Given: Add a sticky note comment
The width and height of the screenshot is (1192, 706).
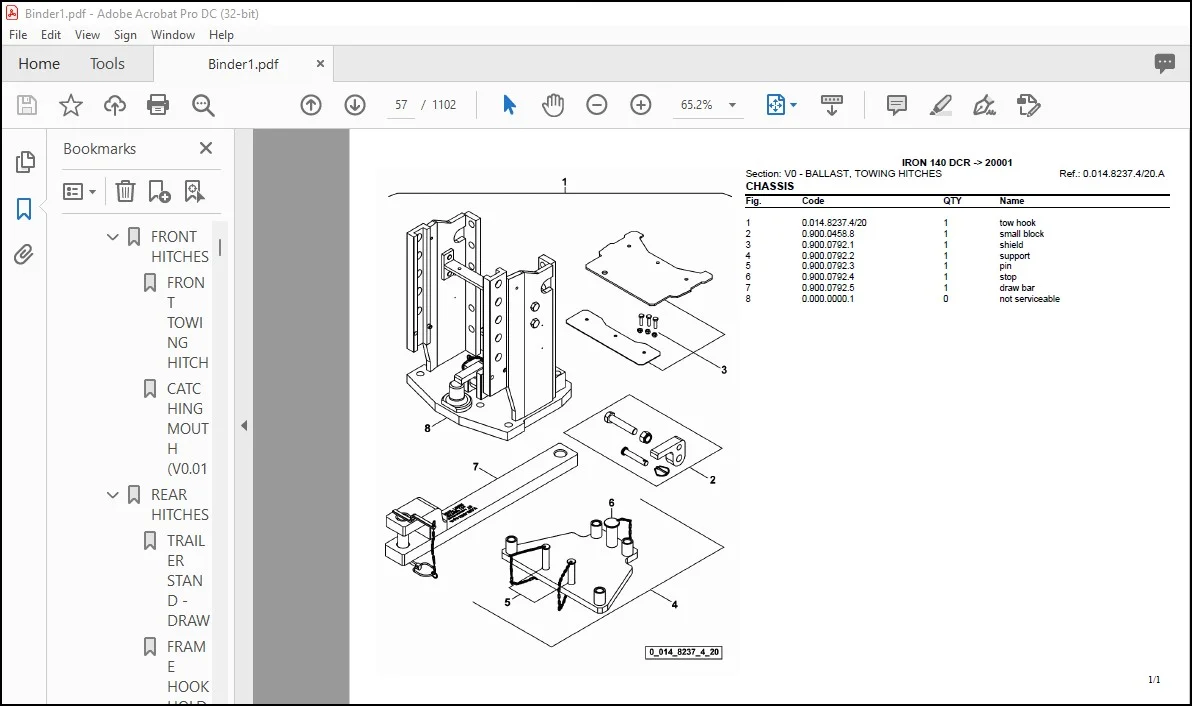Looking at the screenshot, I should pos(897,105).
